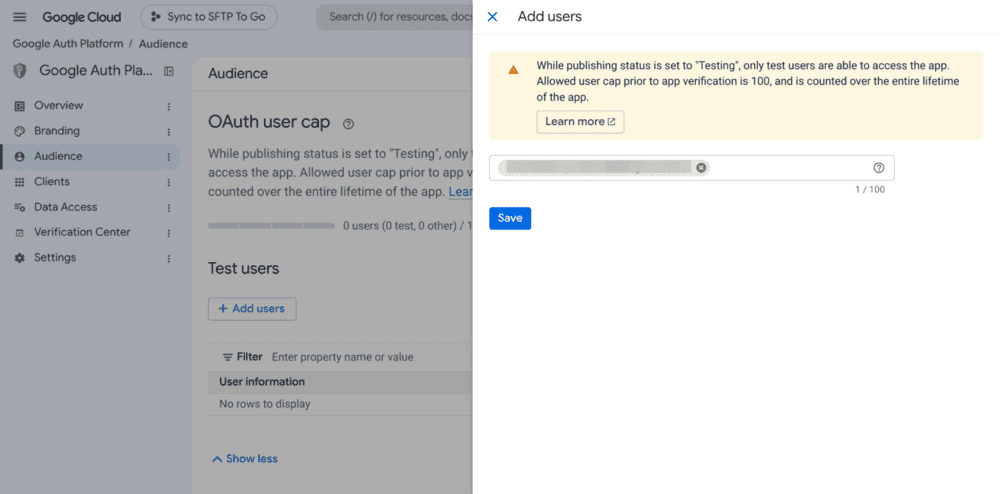1000x494 pixels.
Task: Click the user cap progress bar
Action: pyautogui.click(x=271, y=226)
